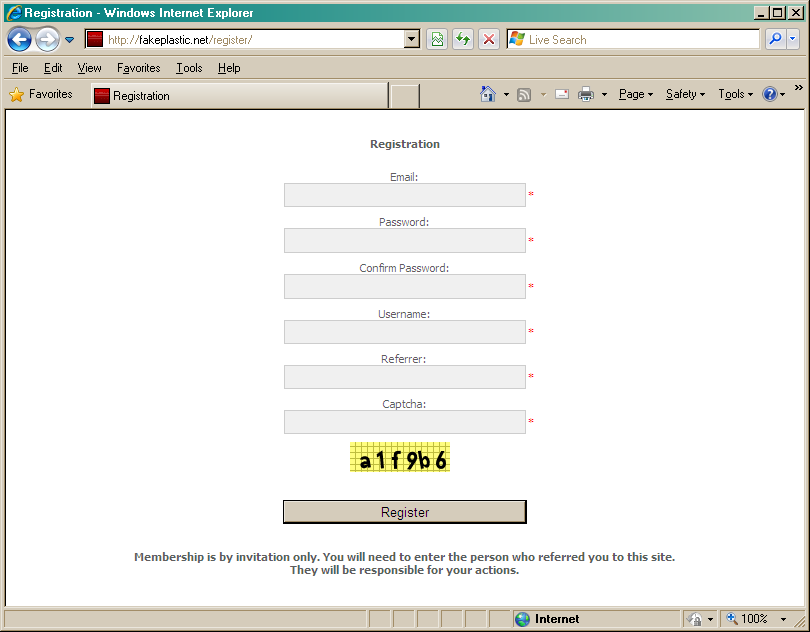The image size is (810, 632).
Task: Open the Page dropdown menu
Action: click(635, 94)
